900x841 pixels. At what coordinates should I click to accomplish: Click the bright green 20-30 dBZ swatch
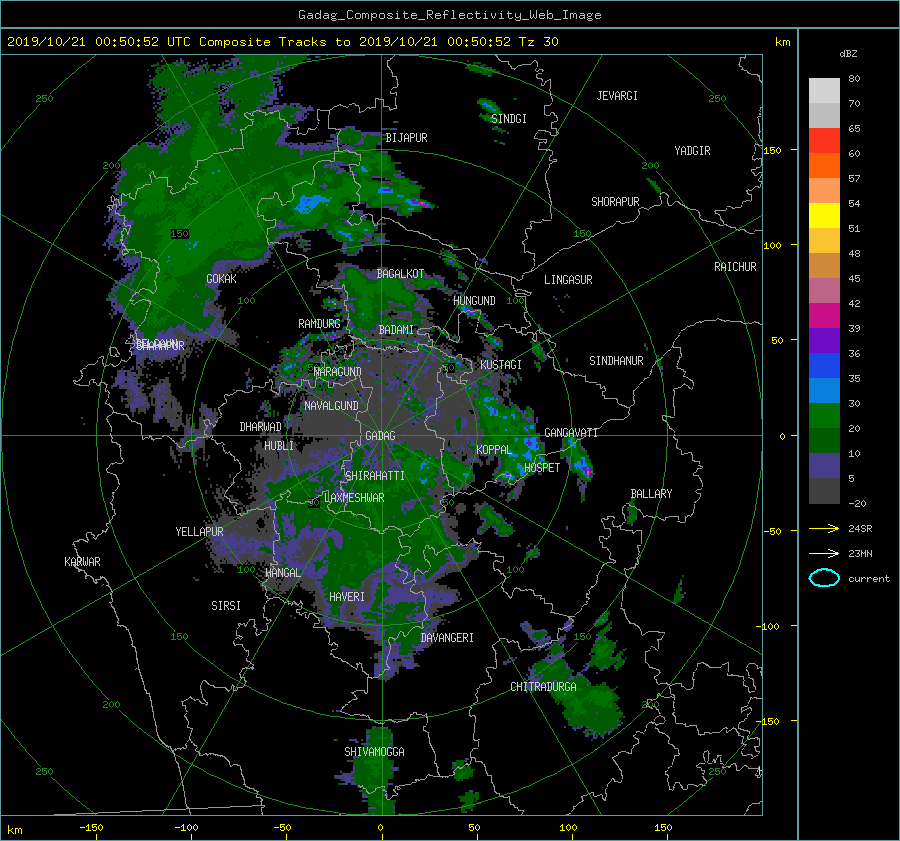tap(824, 415)
